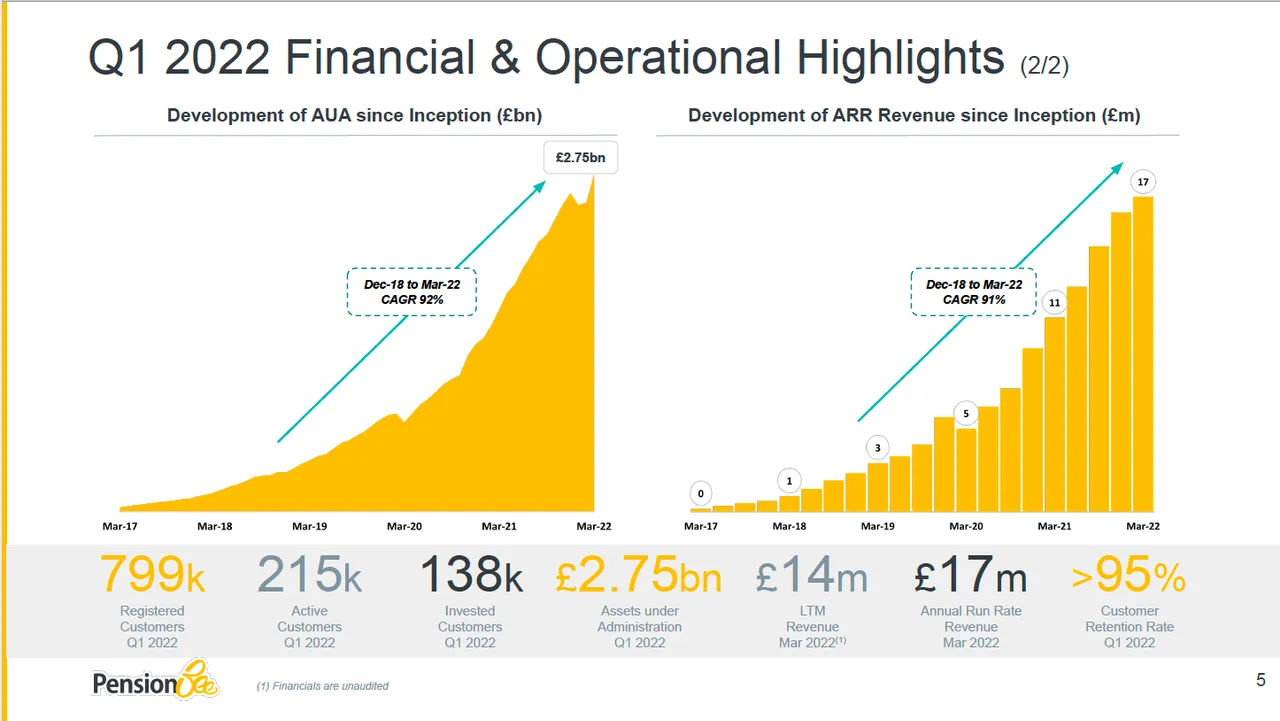Click 'Active Customers Q1 2022' caption
Image resolution: width=1280 pixels, height=721 pixels.
click(x=309, y=627)
